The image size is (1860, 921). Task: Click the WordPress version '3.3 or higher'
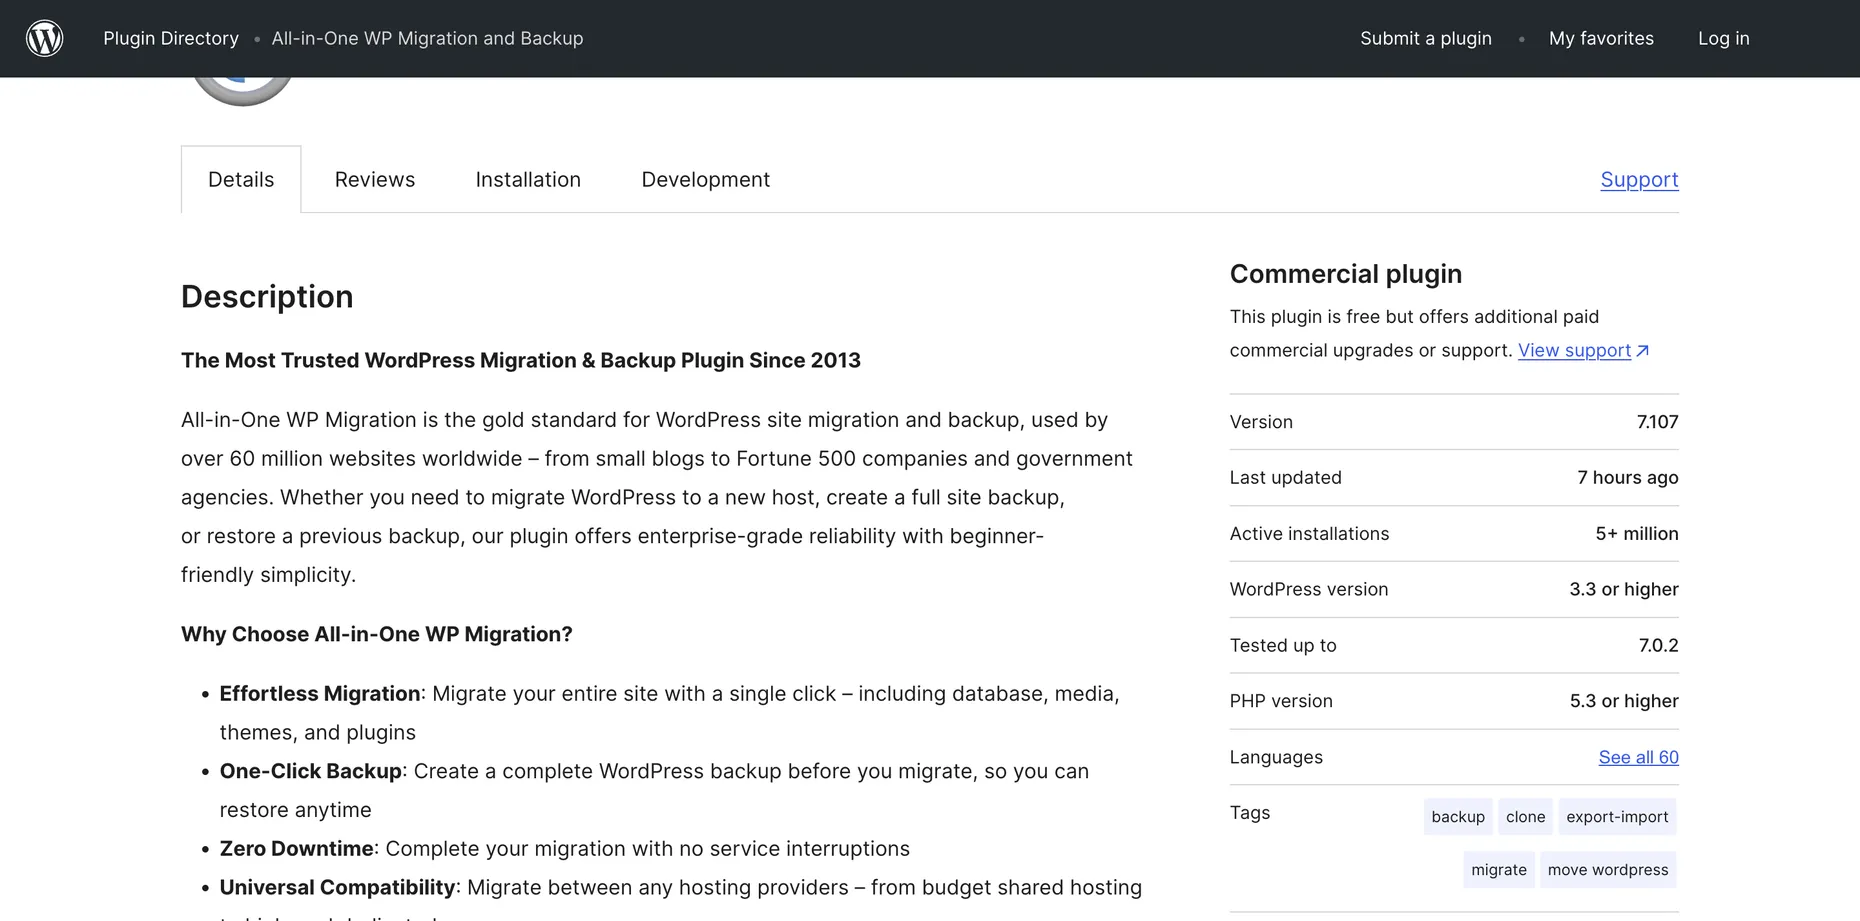point(1624,590)
